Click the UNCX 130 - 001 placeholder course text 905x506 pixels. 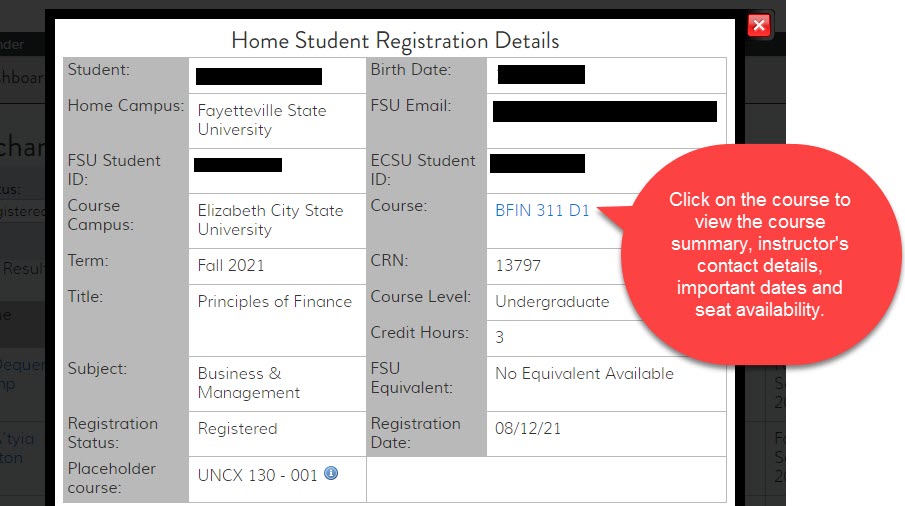click(x=257, y=475)
